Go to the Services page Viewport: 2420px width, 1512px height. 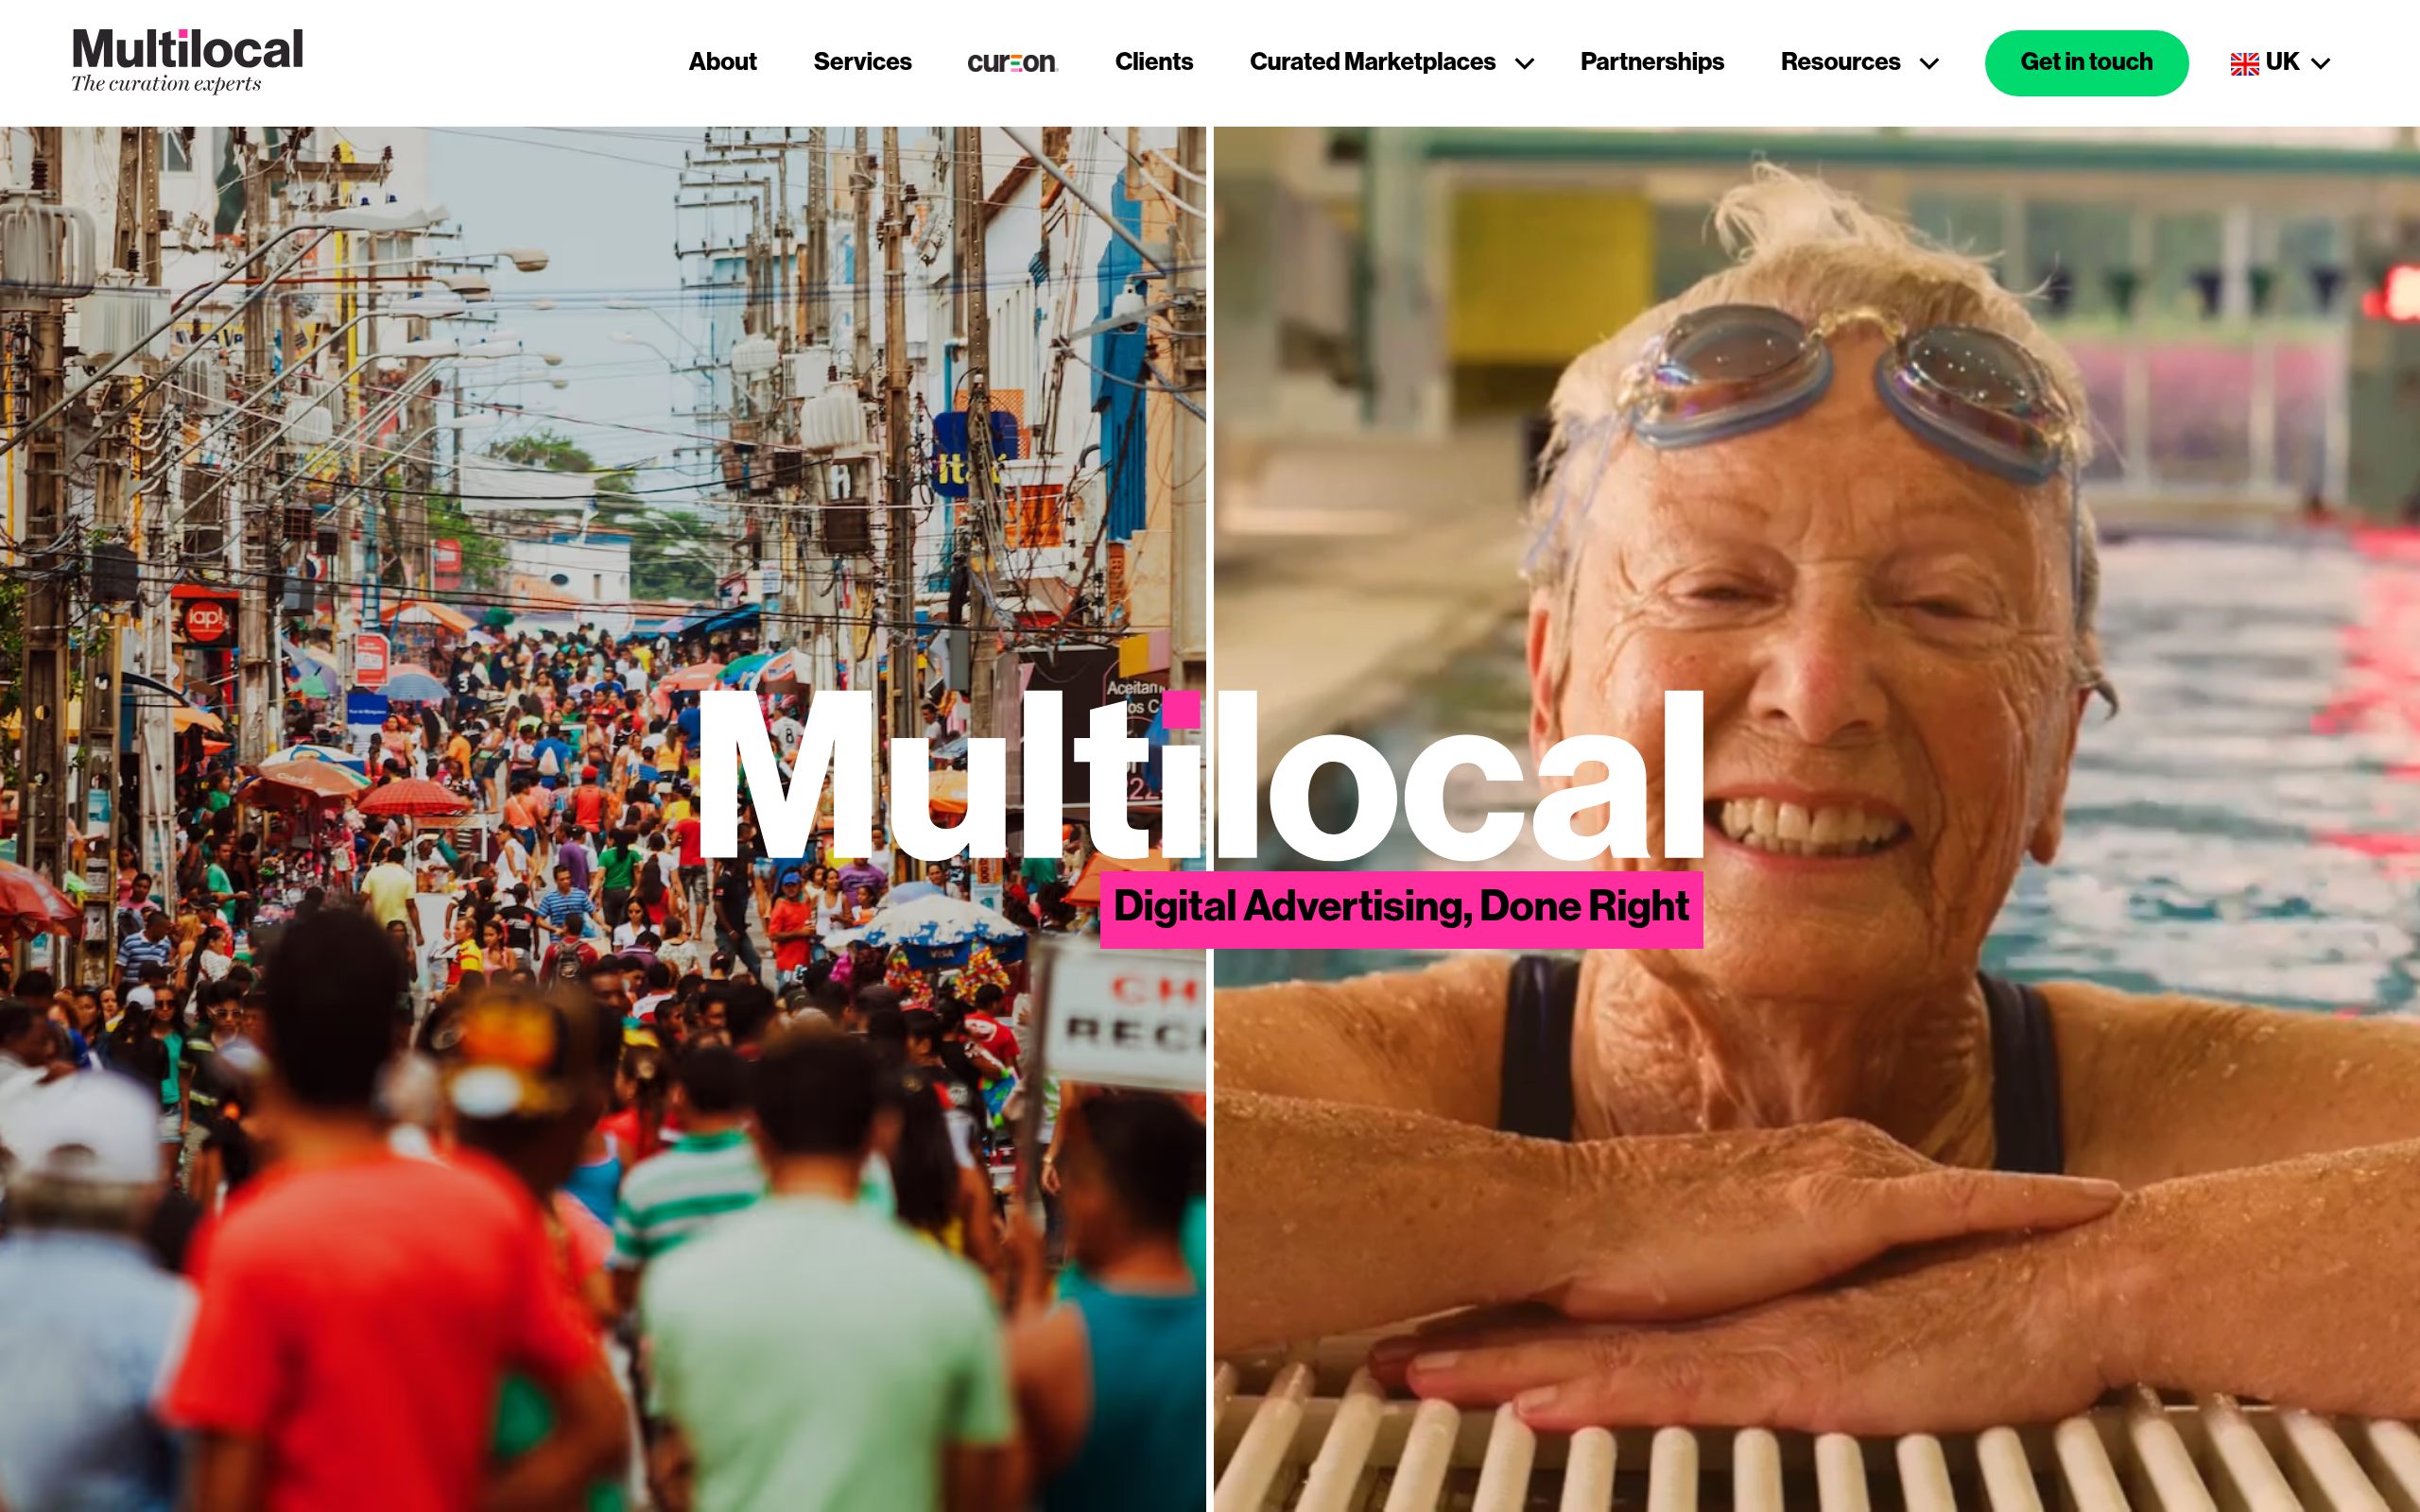(x=862, y=62)
